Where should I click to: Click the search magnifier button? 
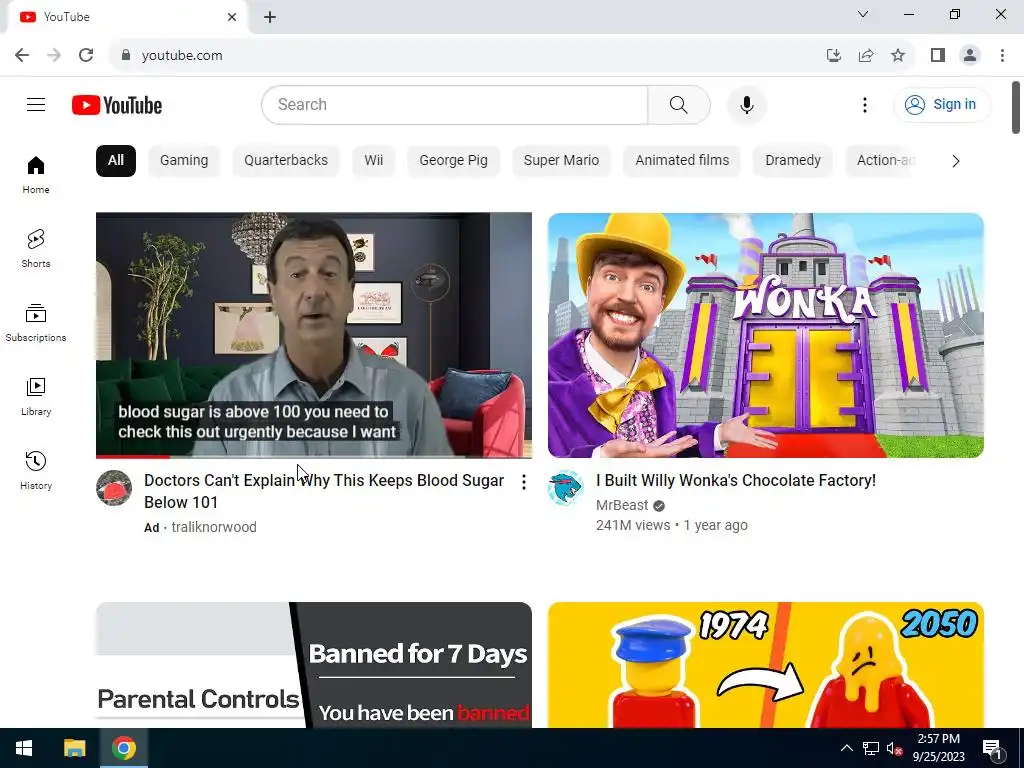679,104
